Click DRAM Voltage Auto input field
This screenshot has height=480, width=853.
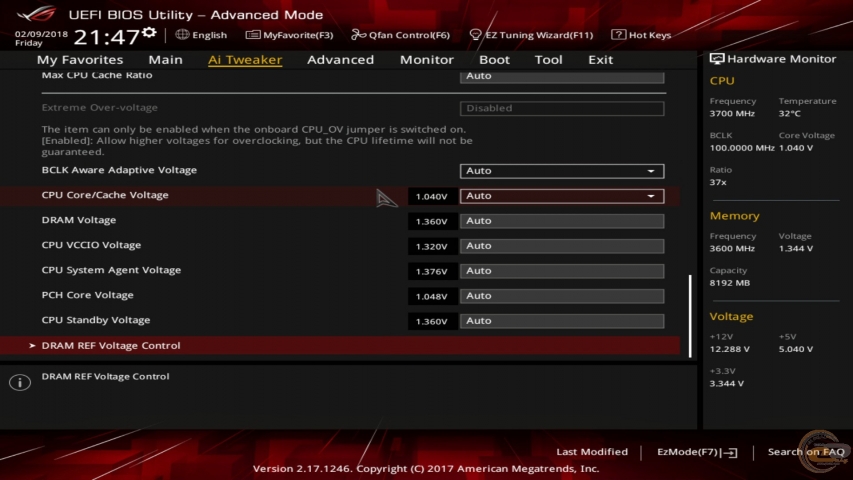[x=562, y=221]
